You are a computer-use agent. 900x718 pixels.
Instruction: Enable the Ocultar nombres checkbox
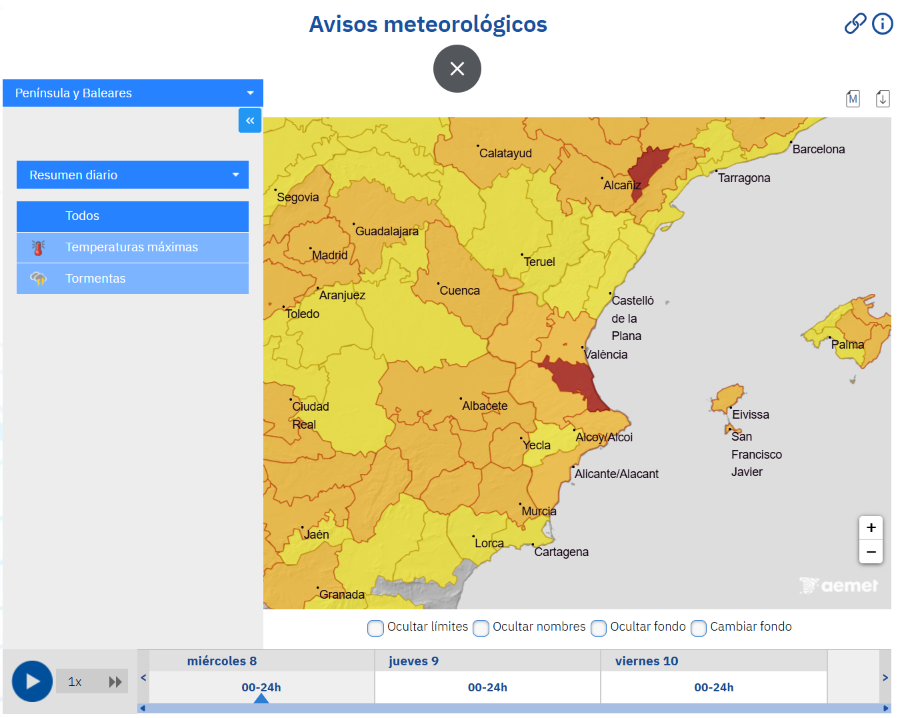(x=481, y=628)
